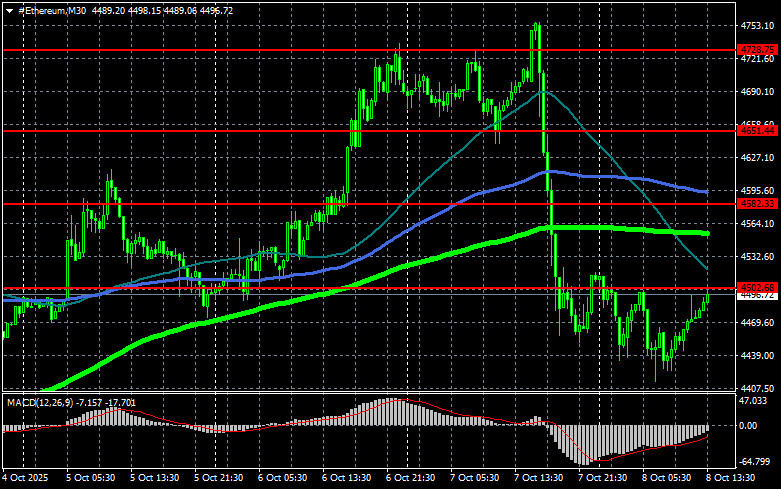Click the triangle arrow beside #Ethereum,M30
The image size is (781, 489).
(8, 10)
